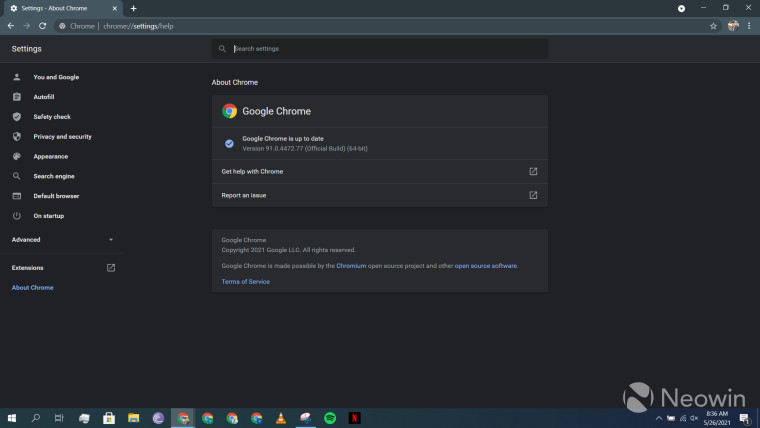Viewport: 760px width, 428px height.
Task: Open the Chrome three-dot menu
Action: point(749,26)
